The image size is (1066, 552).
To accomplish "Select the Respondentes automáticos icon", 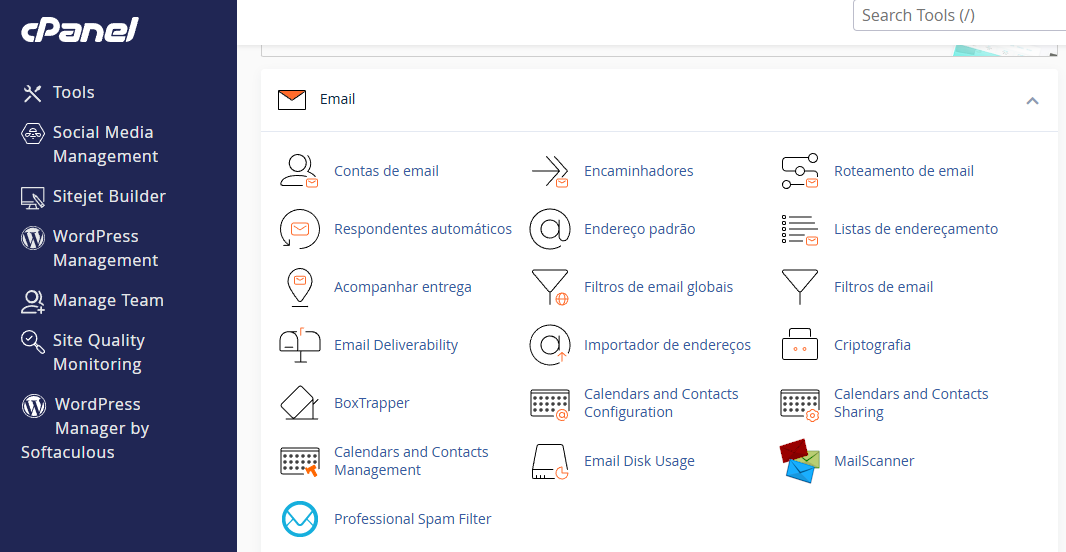I will (298, 229).
